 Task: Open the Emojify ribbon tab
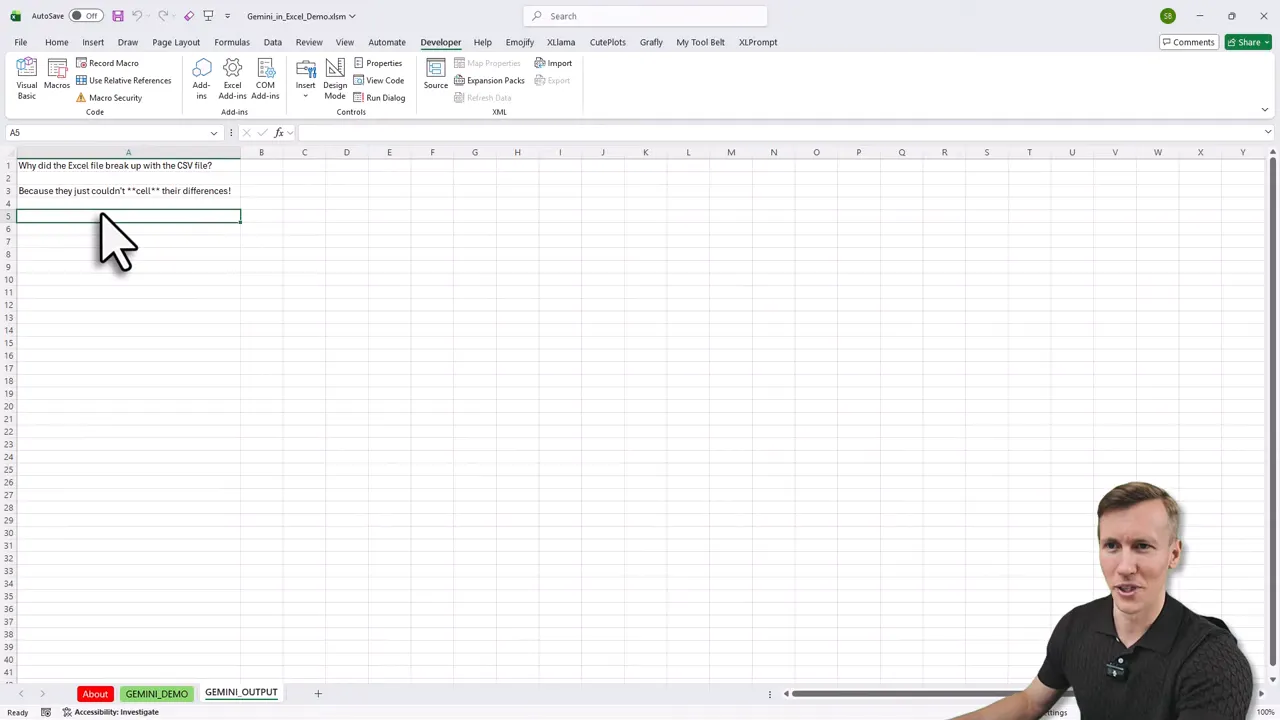519,42
